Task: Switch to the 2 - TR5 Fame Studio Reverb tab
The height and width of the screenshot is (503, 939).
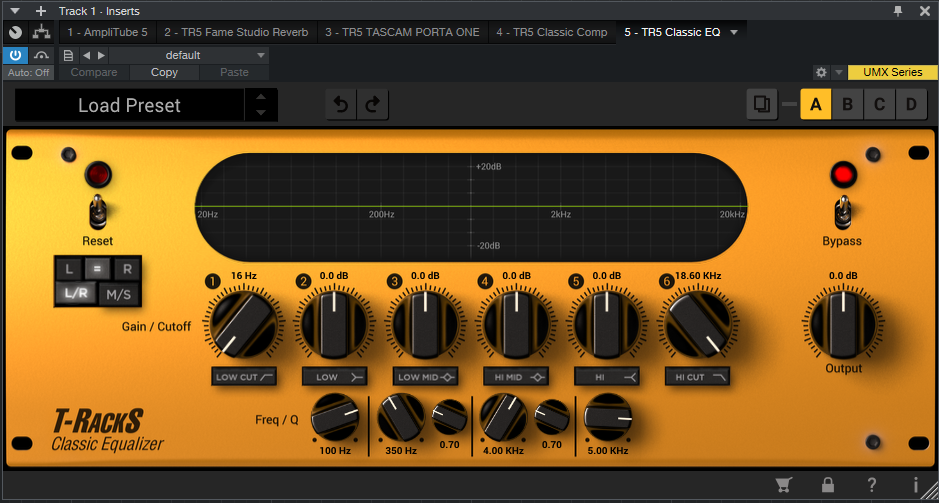Action: (x=236, y=32)
